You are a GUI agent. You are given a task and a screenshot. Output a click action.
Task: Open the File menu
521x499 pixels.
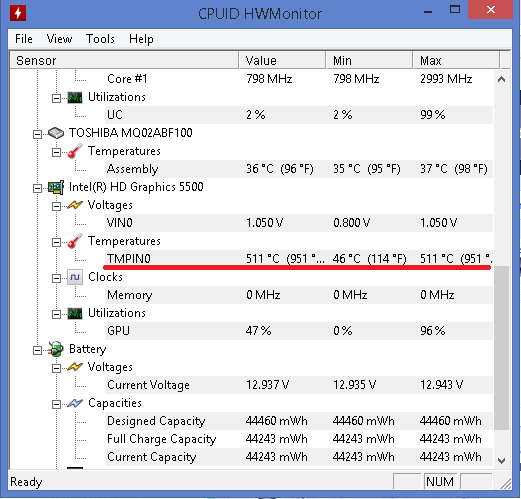pos(24,39)
